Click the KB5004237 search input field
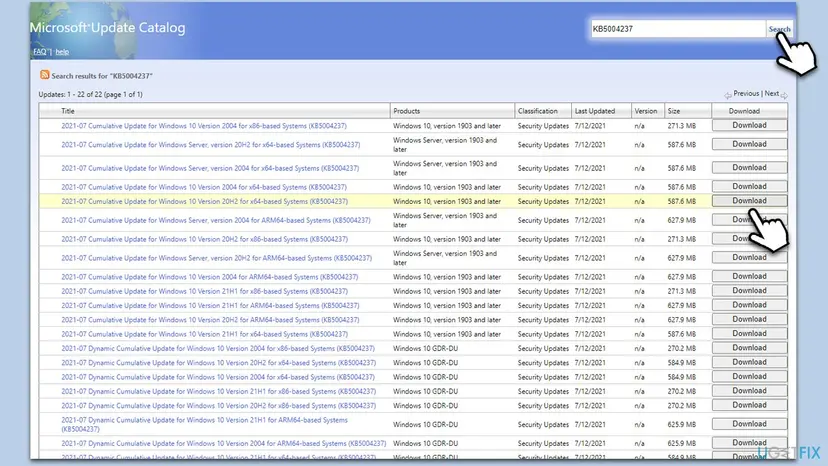Screen dimensions: 828x466 [678, 29]
